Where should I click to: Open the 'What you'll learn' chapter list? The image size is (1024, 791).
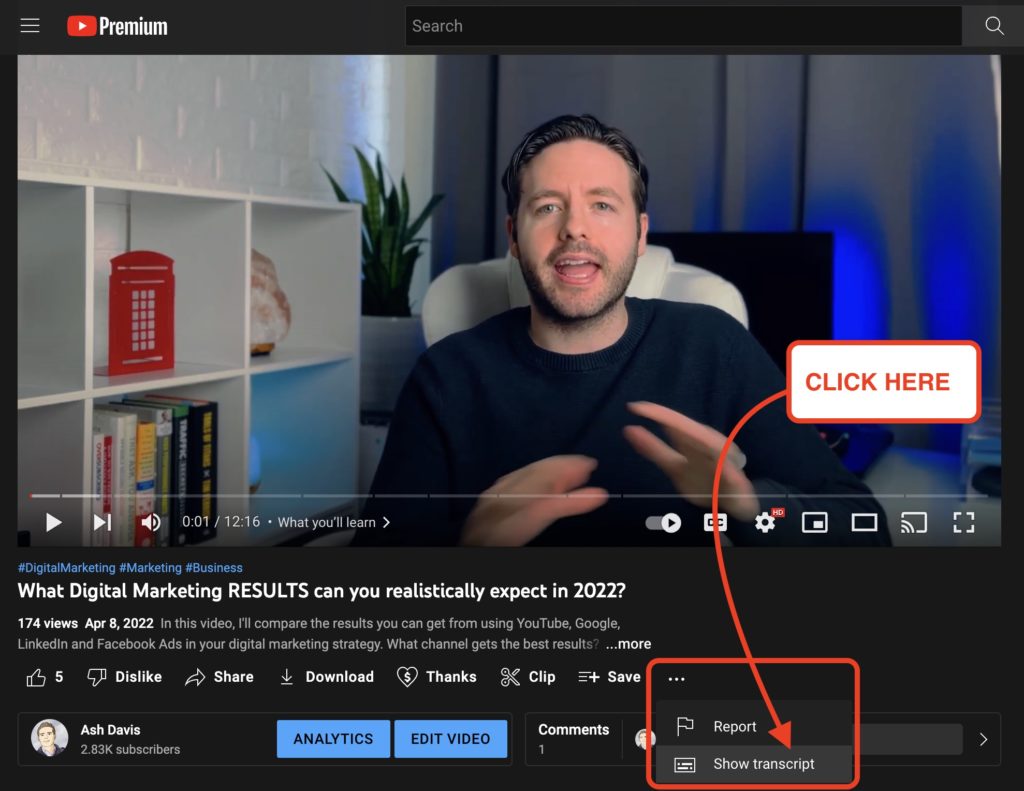(330, 521)
